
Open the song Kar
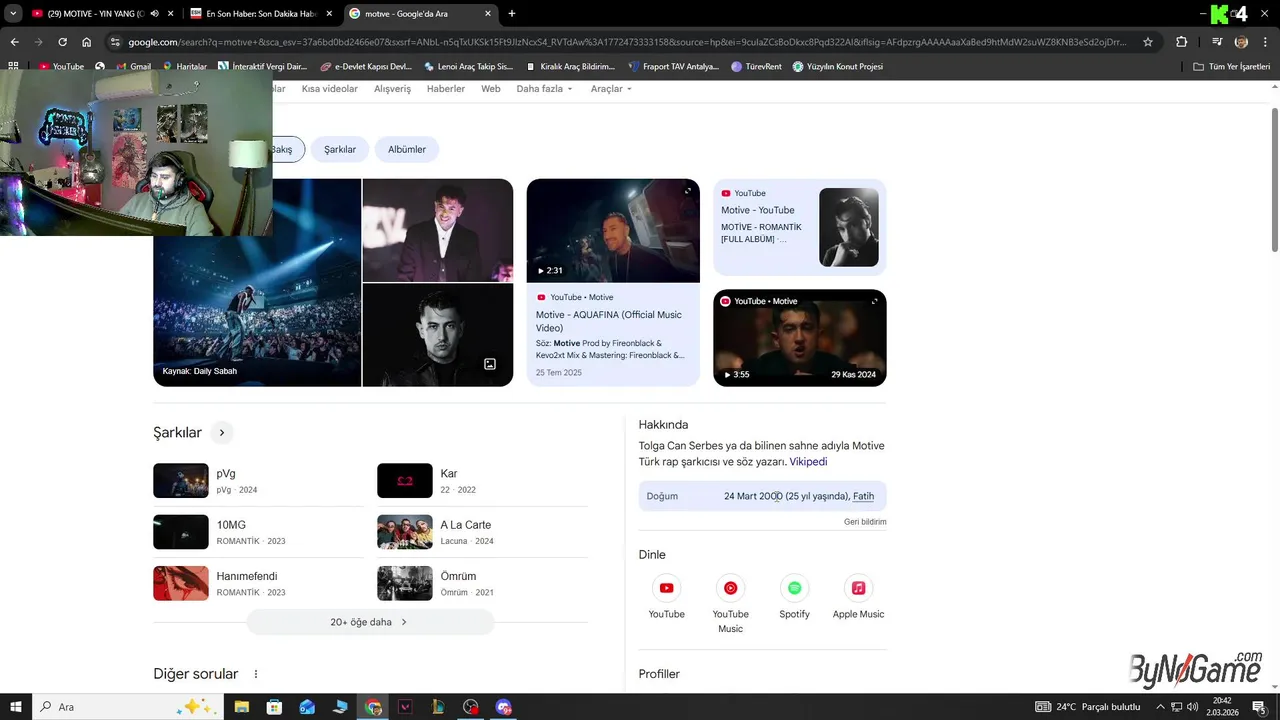click(x=482, y=481)
